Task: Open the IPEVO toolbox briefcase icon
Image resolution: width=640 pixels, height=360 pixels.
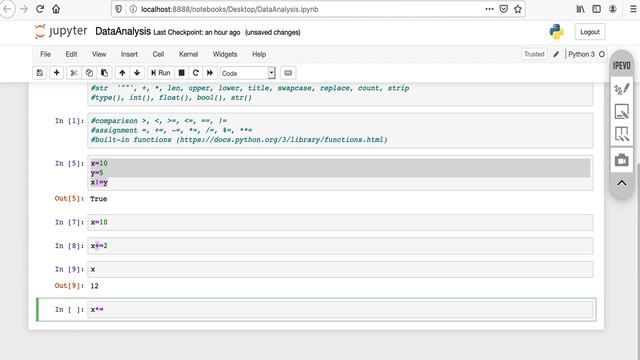Action: click(621, 160)
